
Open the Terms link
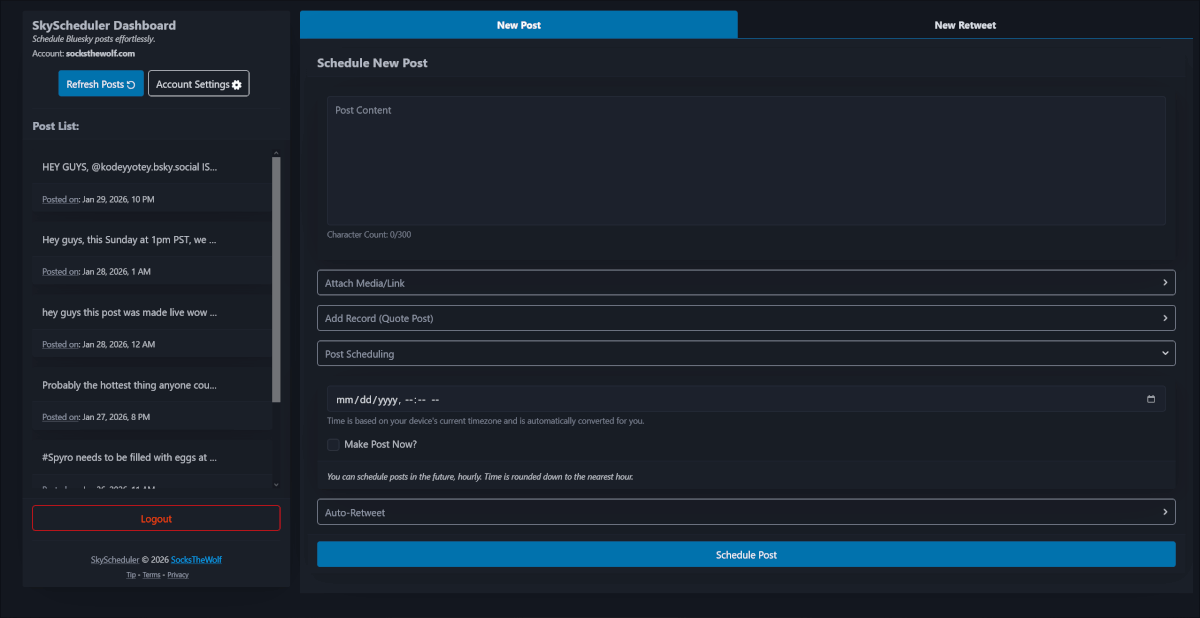click(x=151, y=574)
